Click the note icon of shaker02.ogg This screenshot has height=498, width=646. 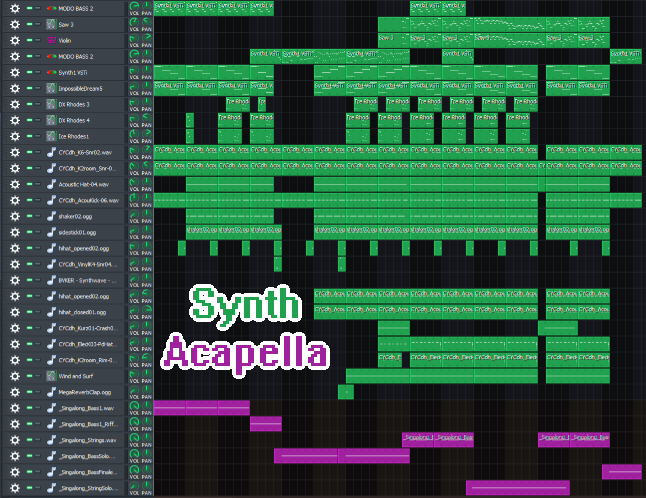coord(51,216)
